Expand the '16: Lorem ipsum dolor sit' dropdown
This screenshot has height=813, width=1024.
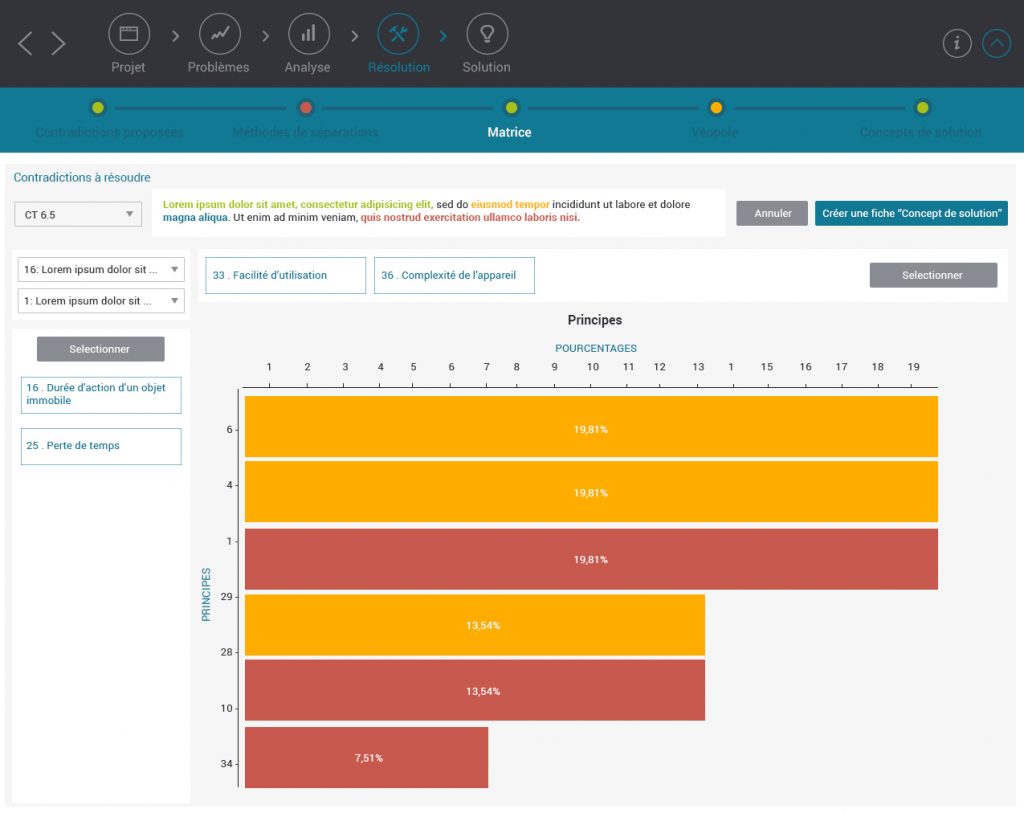pos(101,269)
